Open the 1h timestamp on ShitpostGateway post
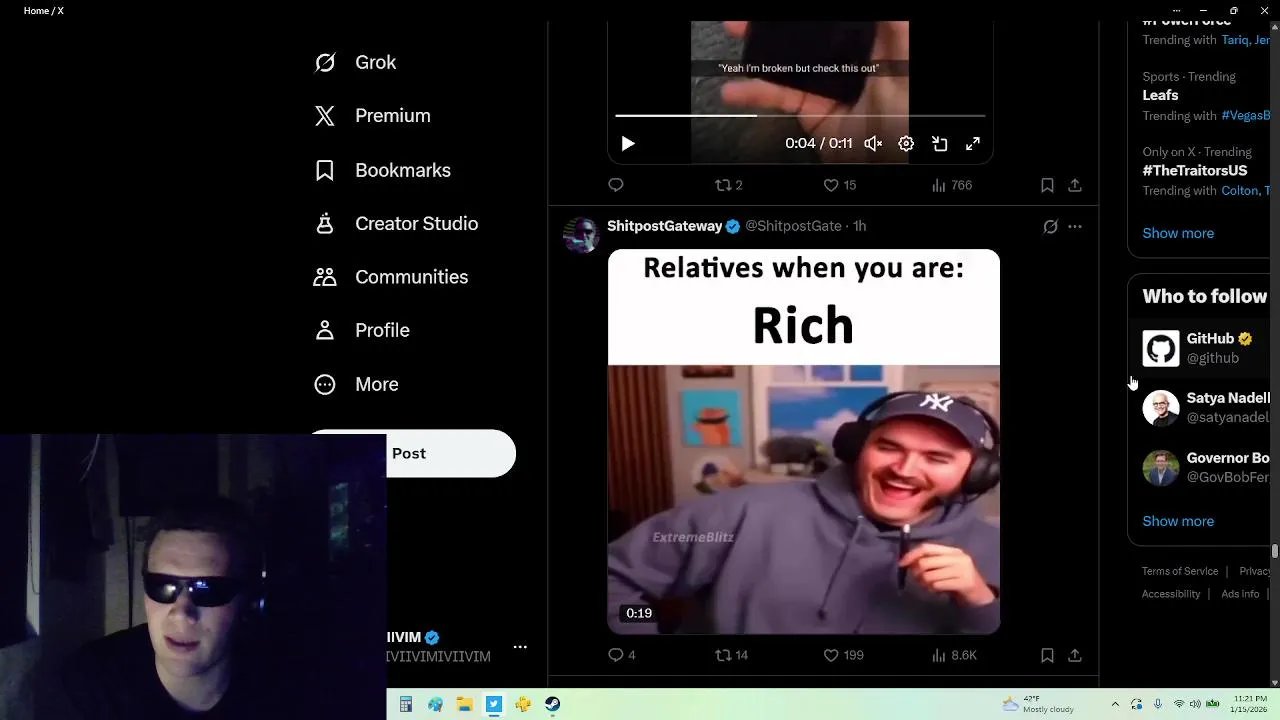 coord(859,226)
